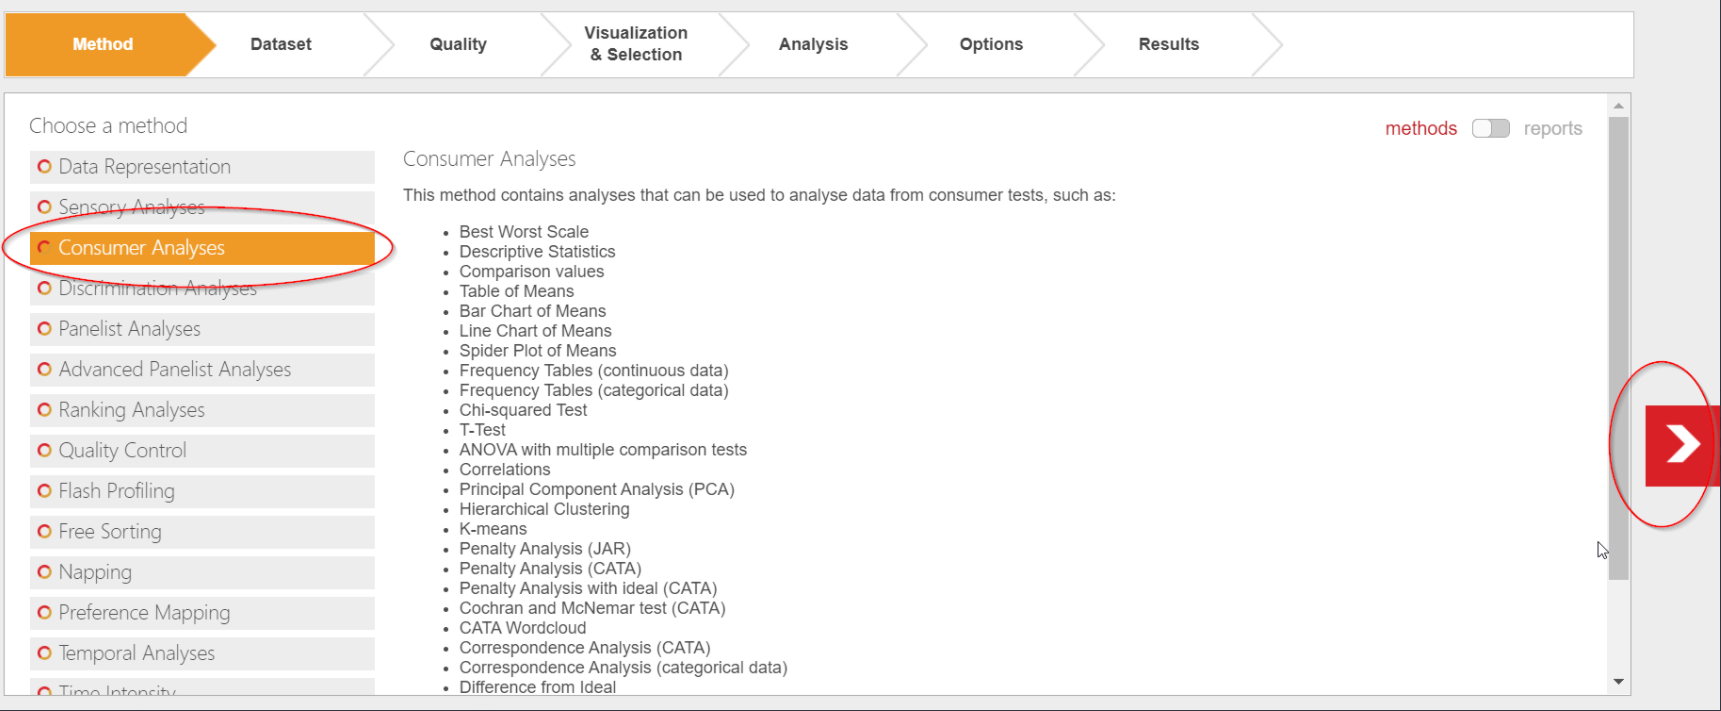The height and width of the screenshot is (711, 1721).
Task: Select Data Representation method radio circle
Action: pos(44,167)
